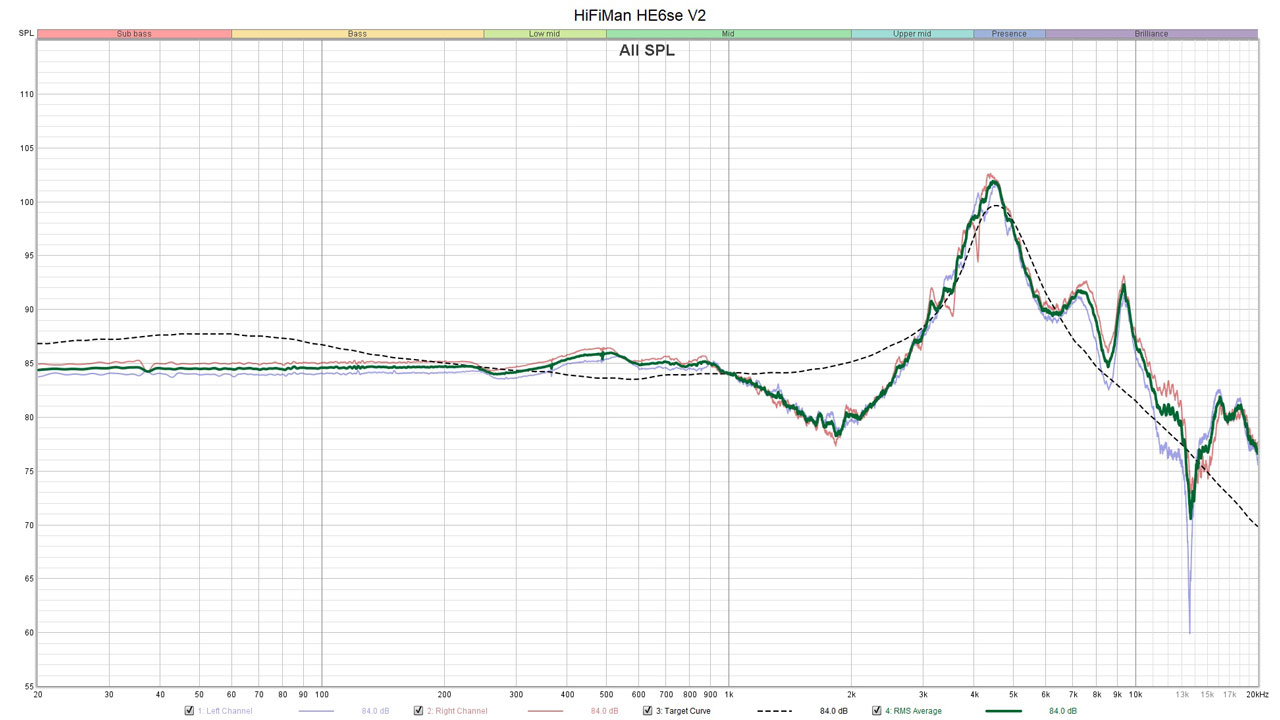Viewport: 1280px width, 720px height.
Task: Click the Left Channel purple line sample
Action: pyautogui.click(x=316, y=711)
